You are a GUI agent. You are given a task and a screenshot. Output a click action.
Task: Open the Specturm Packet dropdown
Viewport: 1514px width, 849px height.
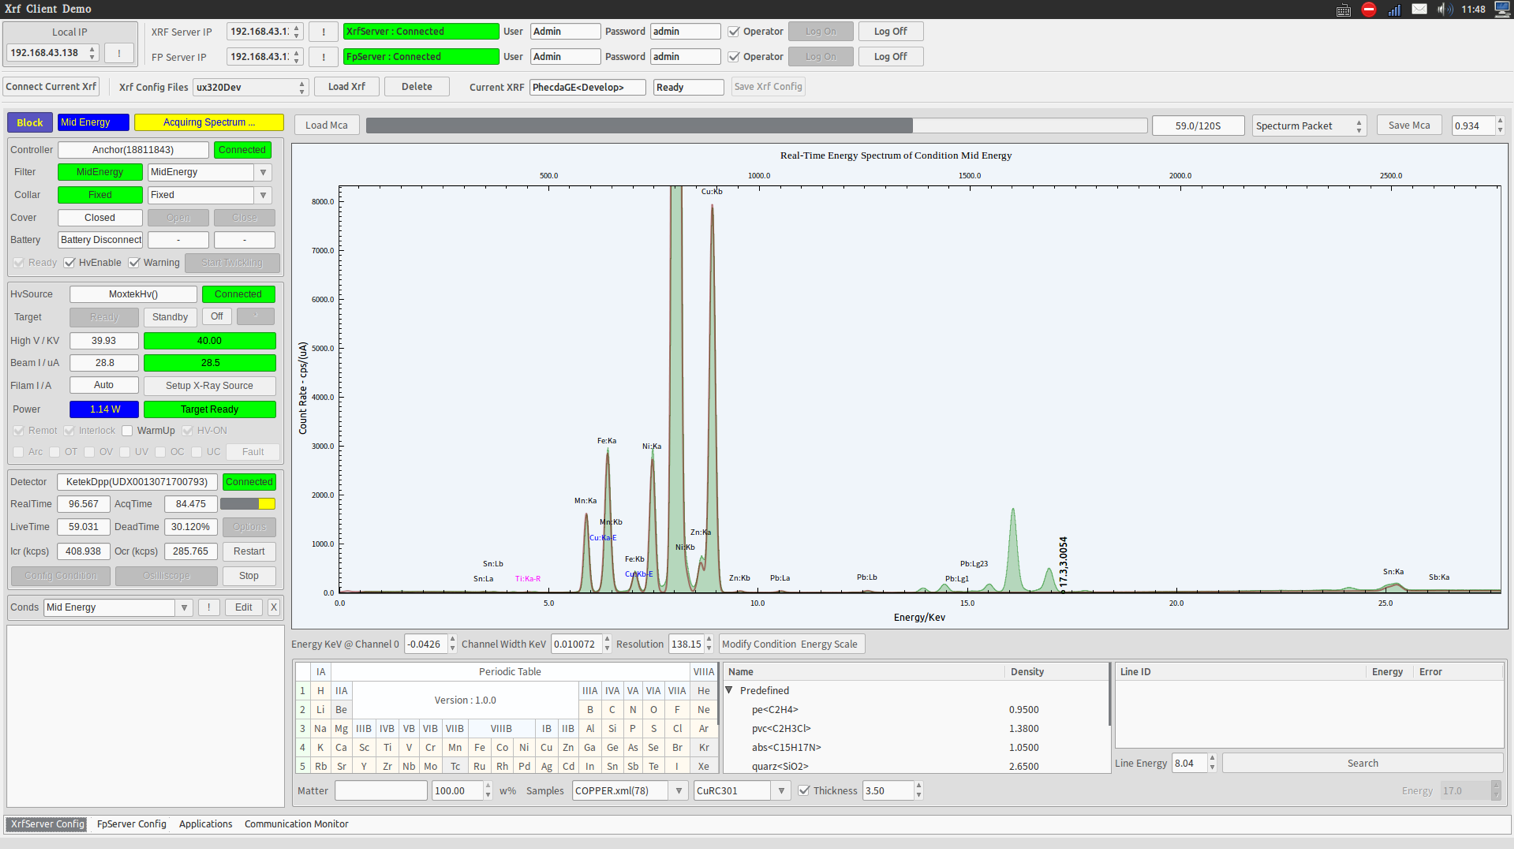[1308, 126]
